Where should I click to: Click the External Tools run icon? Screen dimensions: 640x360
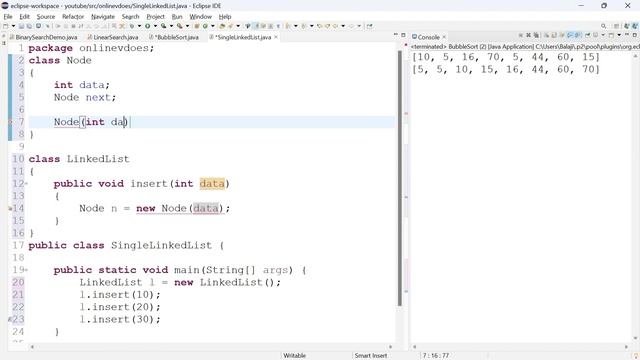point(180,26)
